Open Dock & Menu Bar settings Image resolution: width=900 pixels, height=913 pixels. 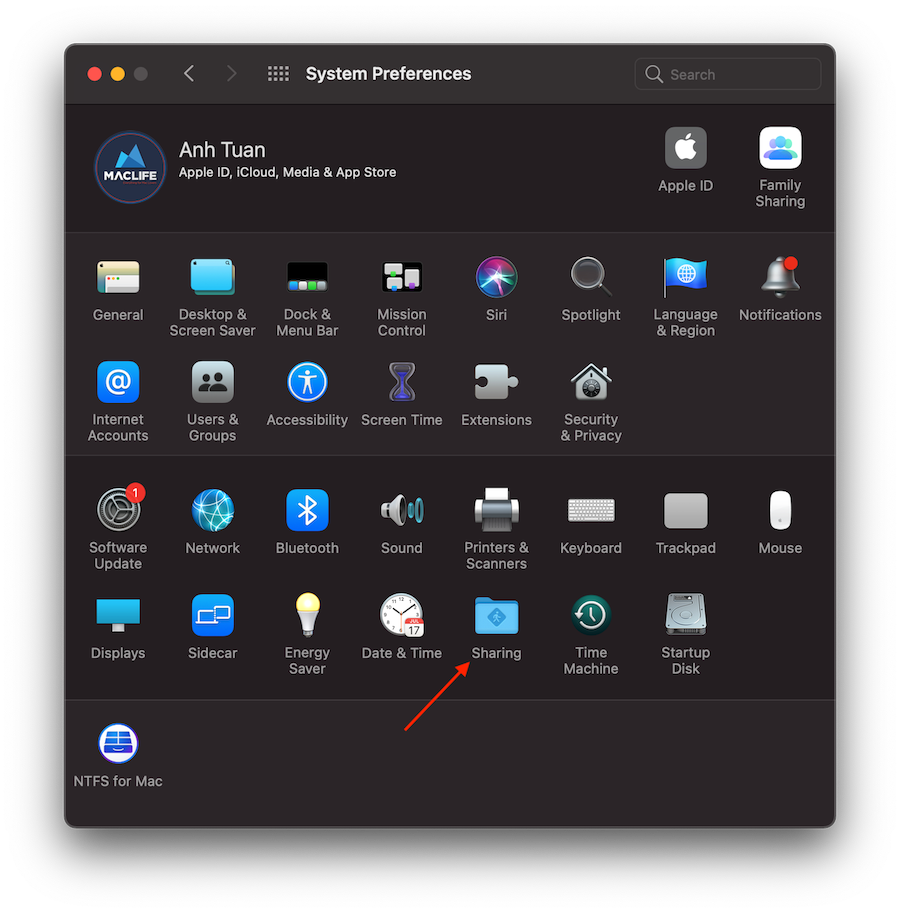click(307, 278)
